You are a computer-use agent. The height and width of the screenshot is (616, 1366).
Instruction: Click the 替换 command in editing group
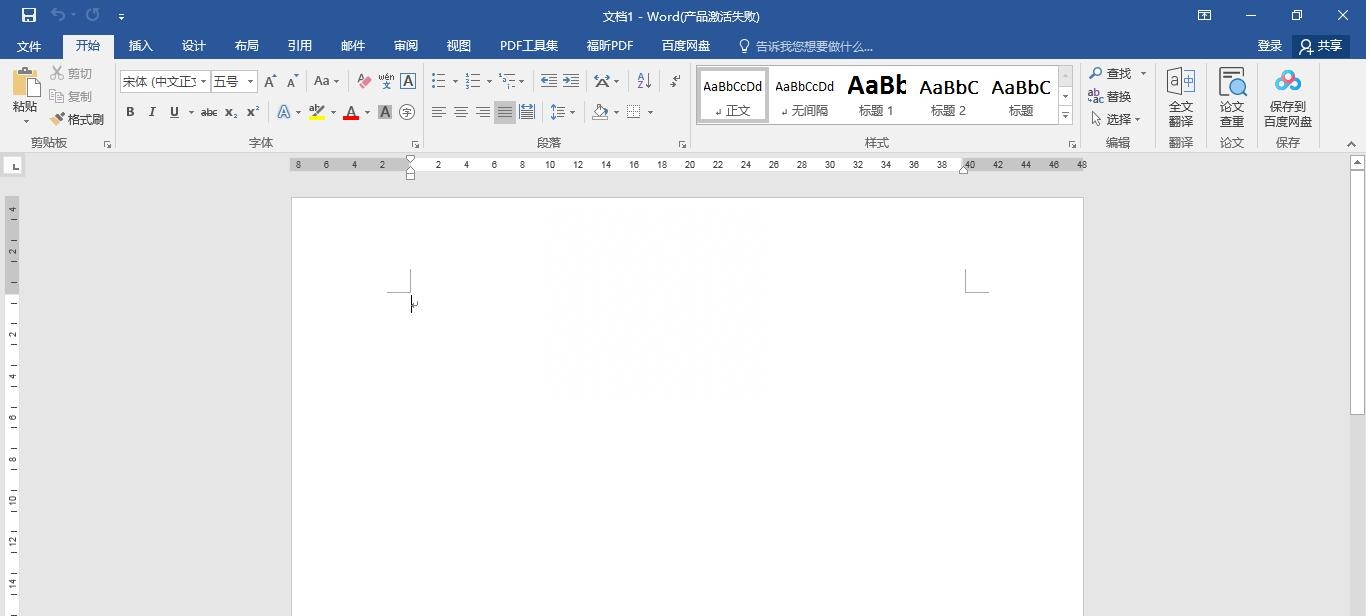[x=1116, y=96]
